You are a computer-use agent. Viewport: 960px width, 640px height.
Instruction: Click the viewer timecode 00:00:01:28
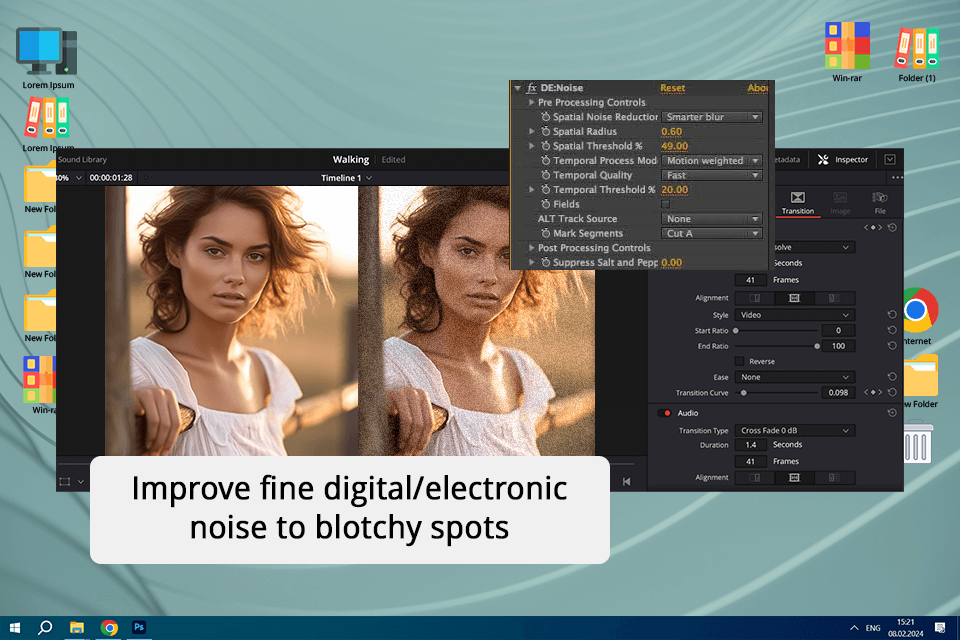click(x=111, y=178)
